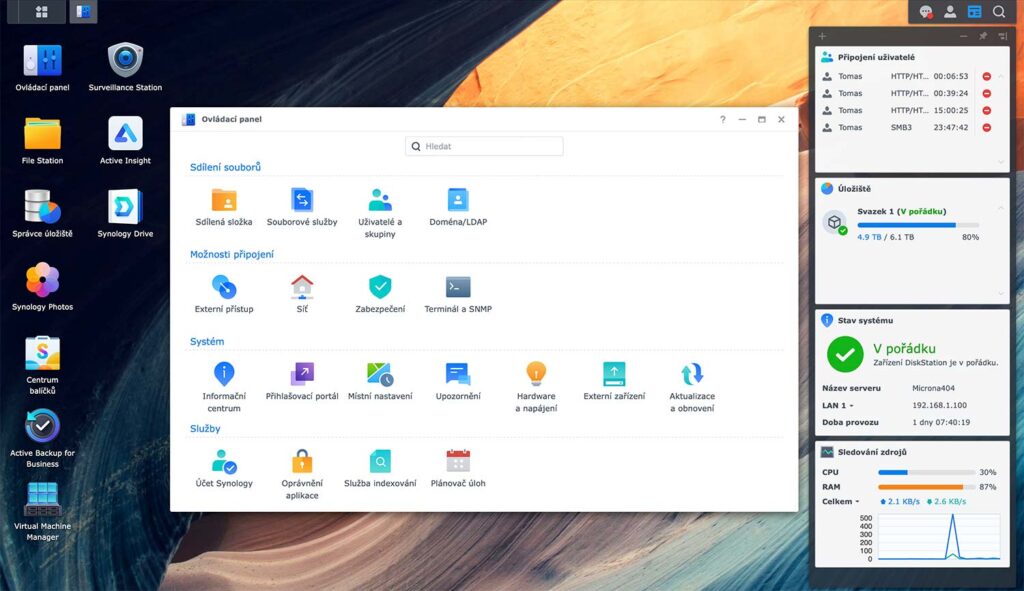Click the Sdílení souborů section header
The image size is (1024, 591).
225,167
